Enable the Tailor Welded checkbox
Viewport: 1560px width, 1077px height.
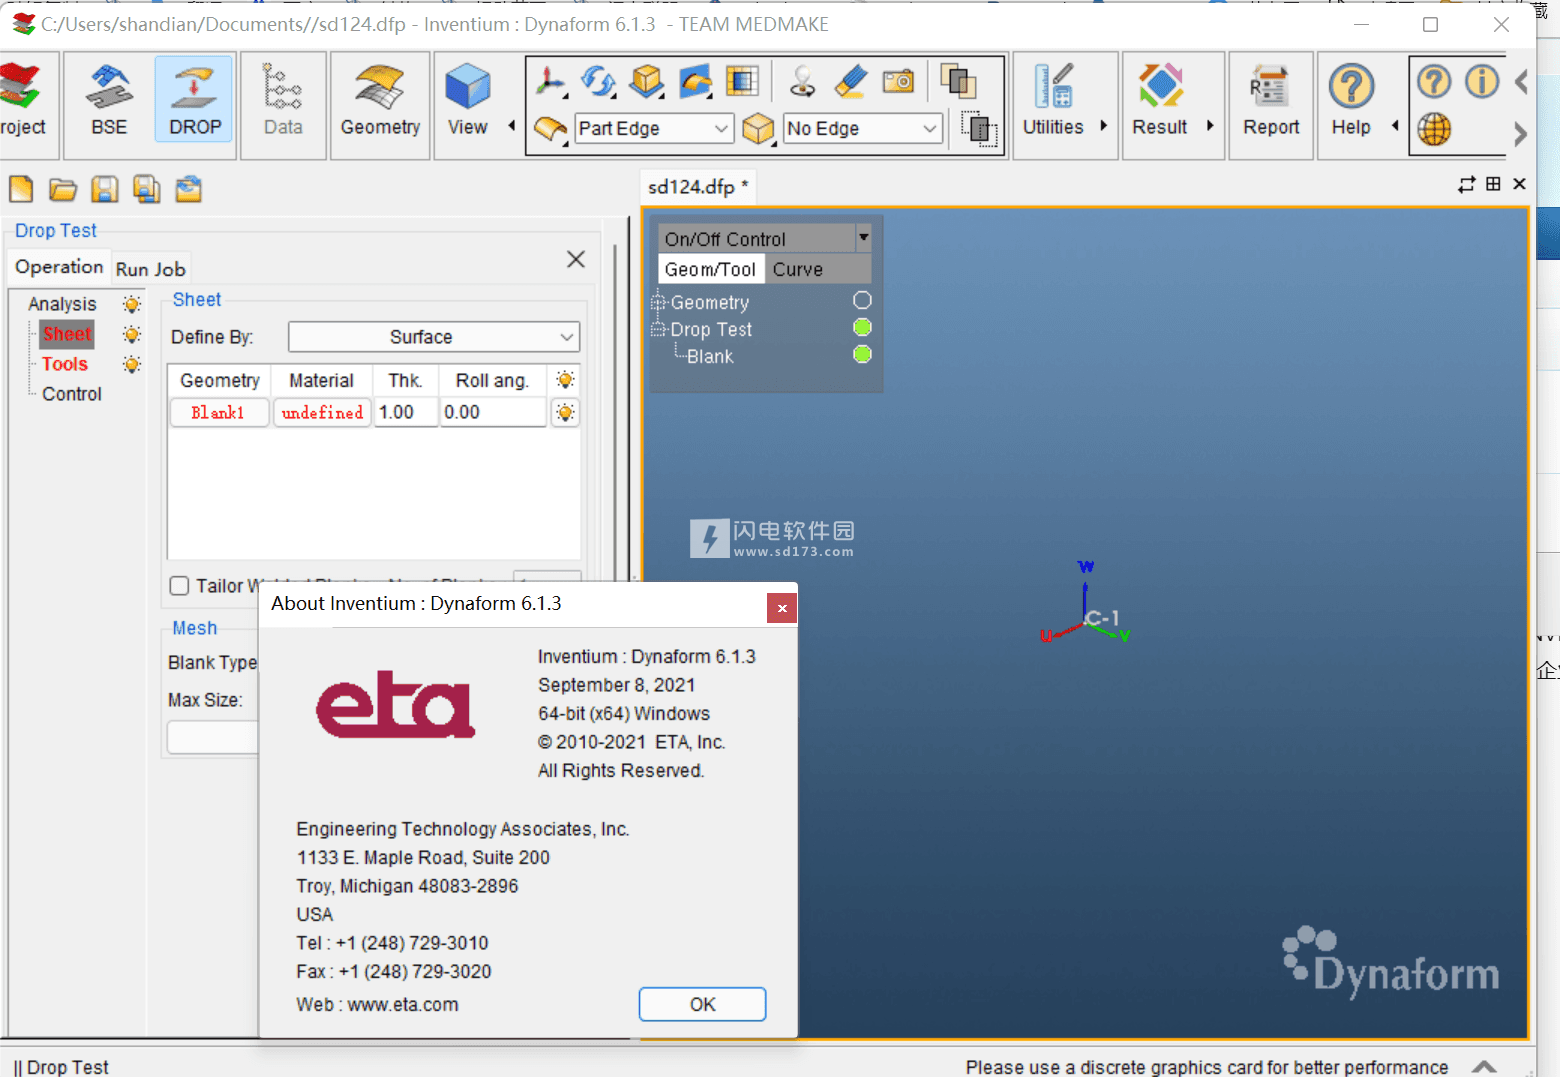pyautogui.click(x=180, y=586)
